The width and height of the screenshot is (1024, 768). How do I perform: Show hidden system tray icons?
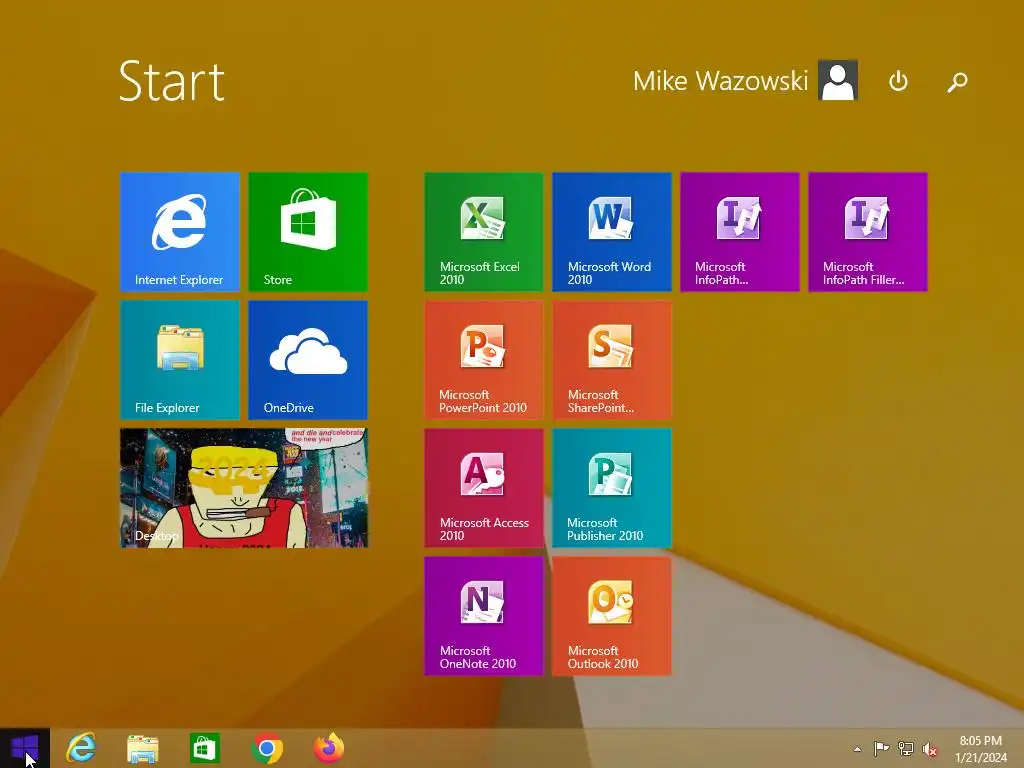coord(857,749)
